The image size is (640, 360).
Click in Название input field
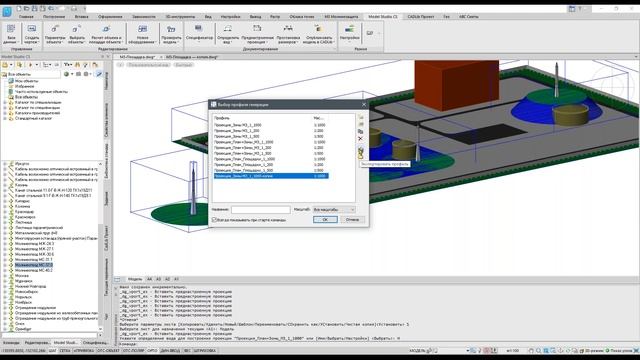(261, 209)
